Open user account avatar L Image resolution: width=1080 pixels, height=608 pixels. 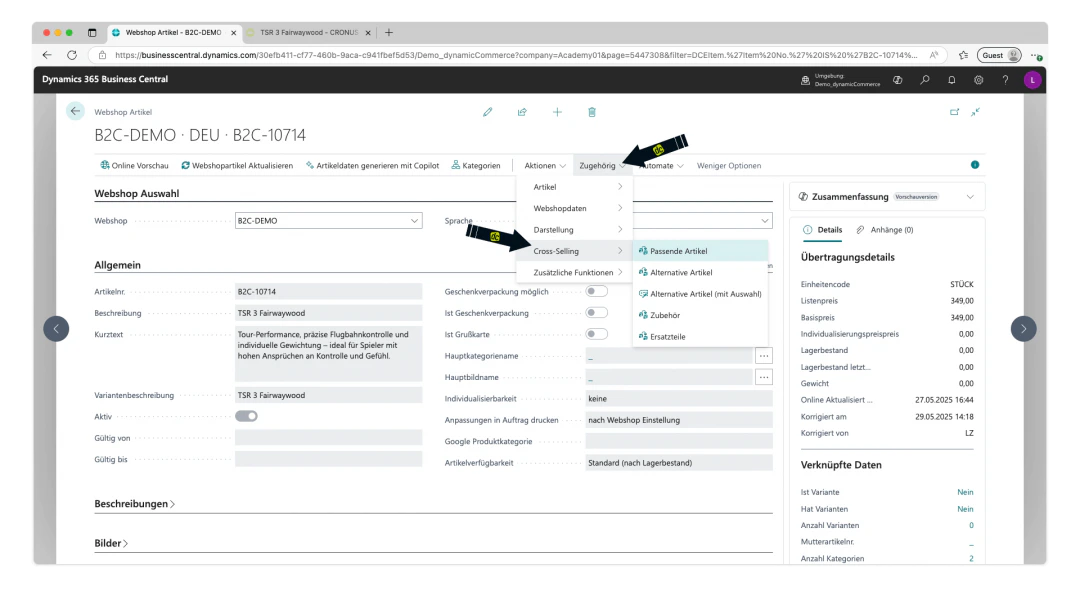pyautogui.click(x=1032, y=80)
